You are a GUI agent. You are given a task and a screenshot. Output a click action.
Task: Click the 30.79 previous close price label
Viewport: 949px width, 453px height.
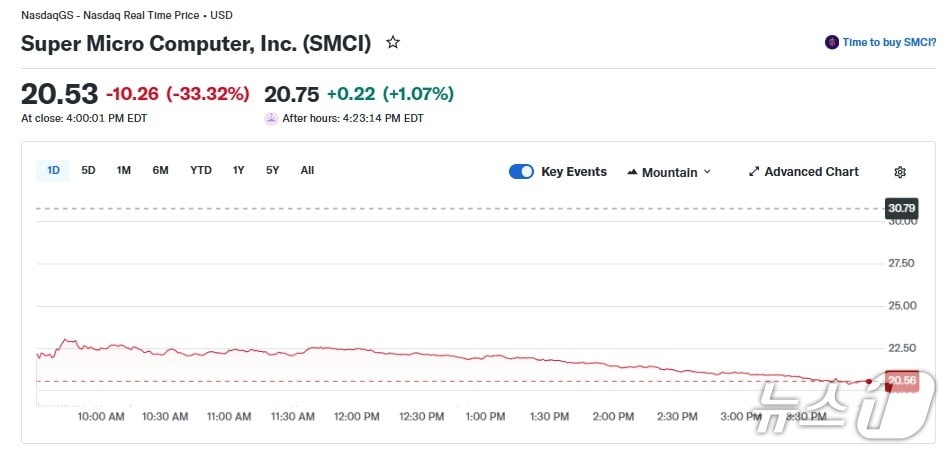tap(901, 208)
